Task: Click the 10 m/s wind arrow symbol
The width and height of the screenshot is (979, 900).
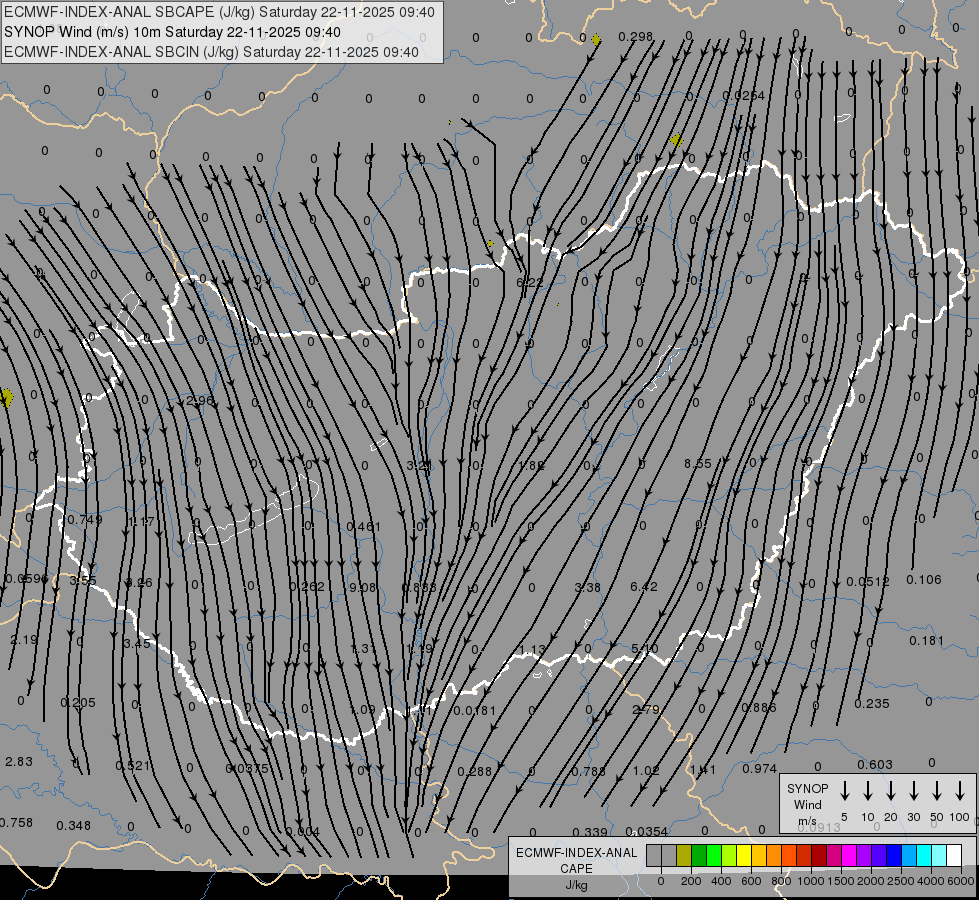Action: pyautogui.click(x=868, y=791)
